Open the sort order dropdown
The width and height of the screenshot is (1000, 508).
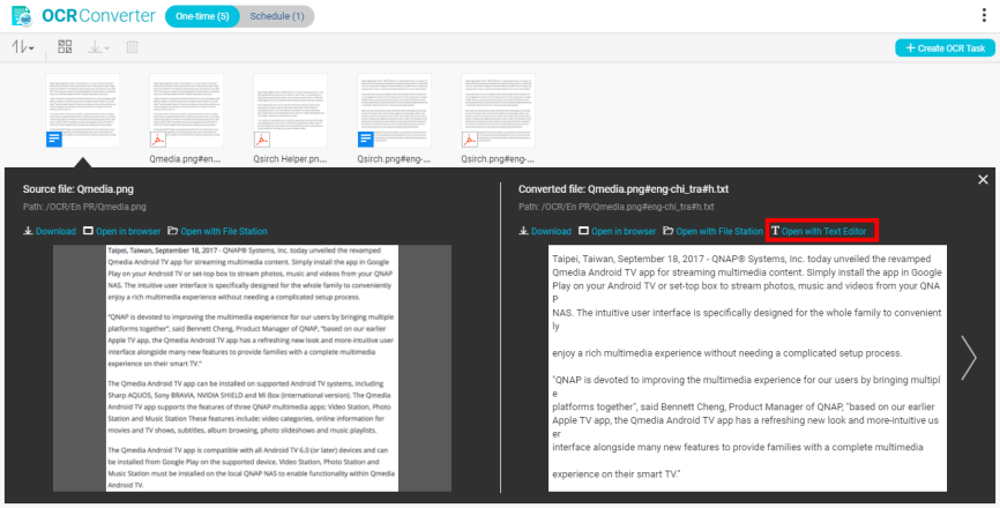[x=22, y=47]
